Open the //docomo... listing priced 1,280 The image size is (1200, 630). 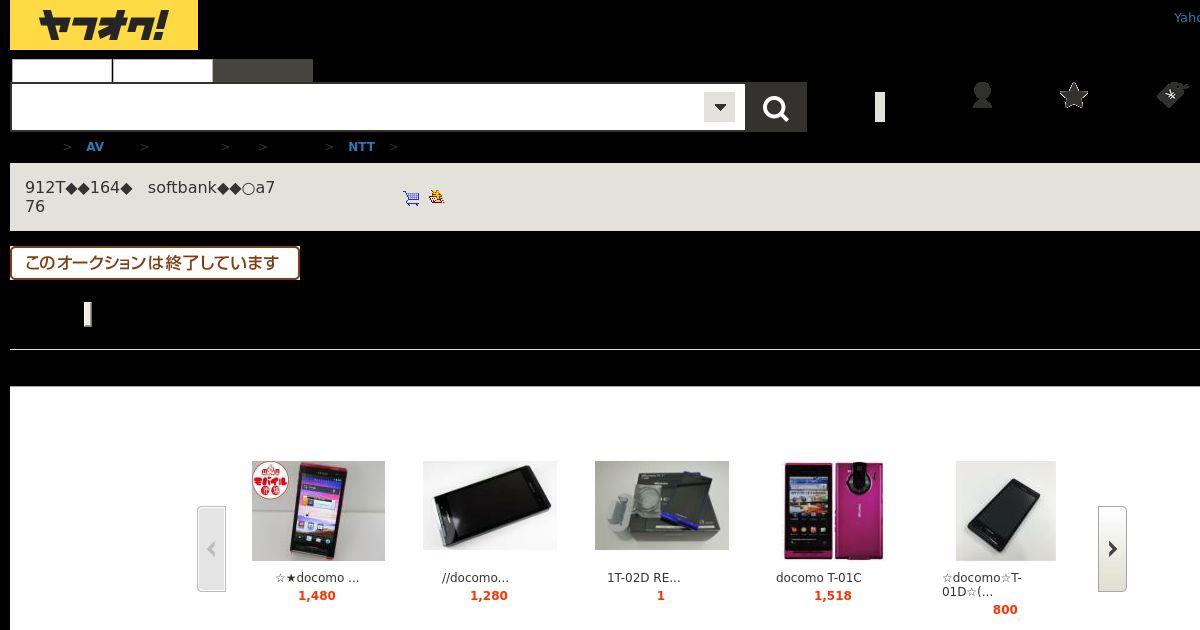490,505
